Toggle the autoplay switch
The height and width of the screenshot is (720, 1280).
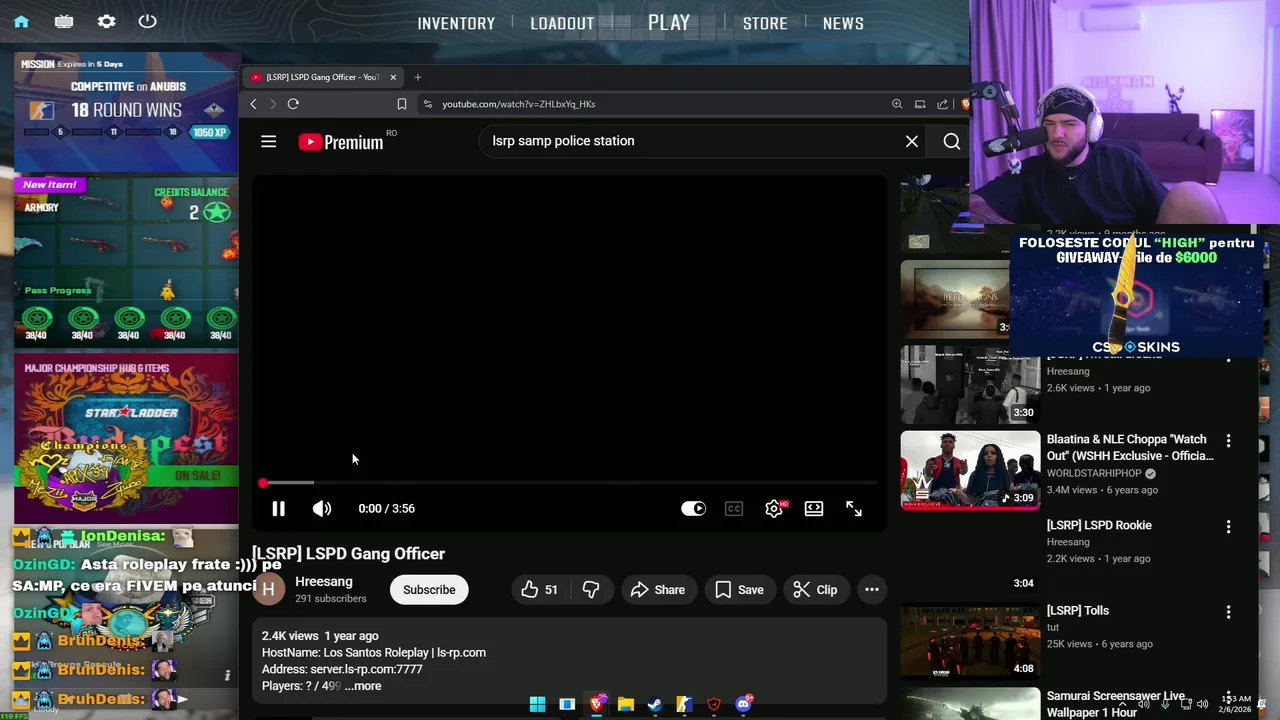[x=693, y=509]
